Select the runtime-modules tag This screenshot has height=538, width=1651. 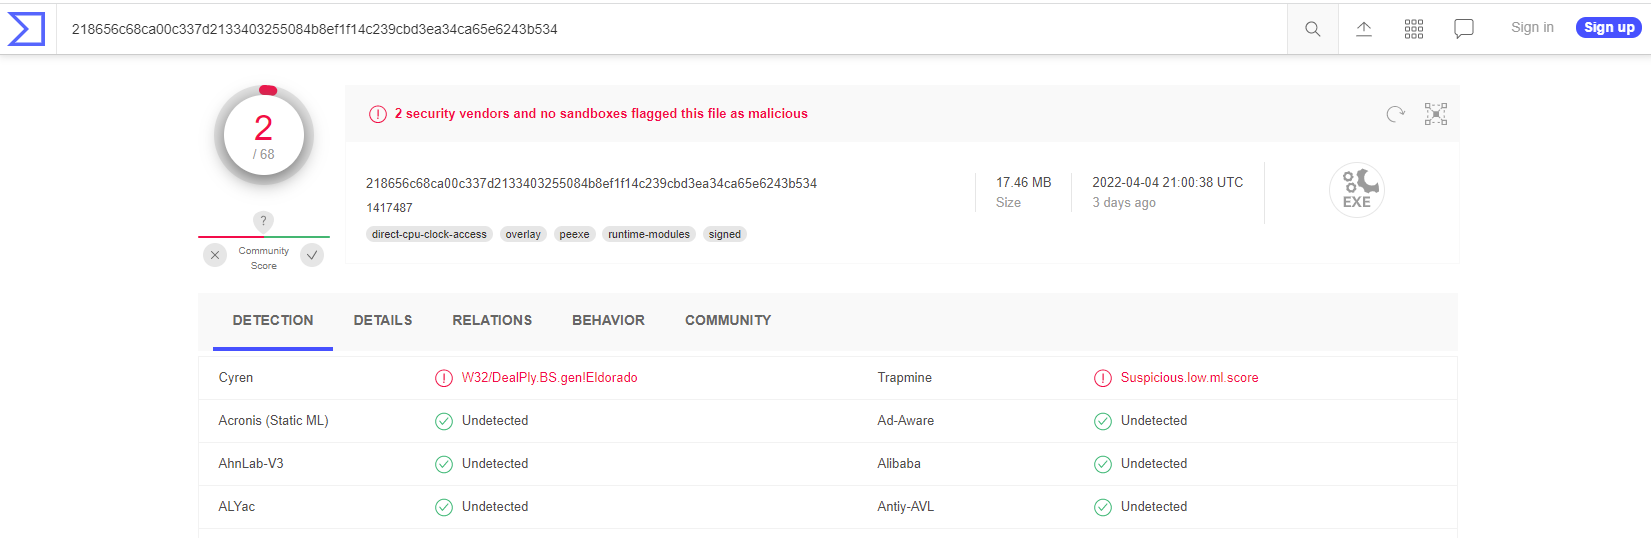point(649,234)
